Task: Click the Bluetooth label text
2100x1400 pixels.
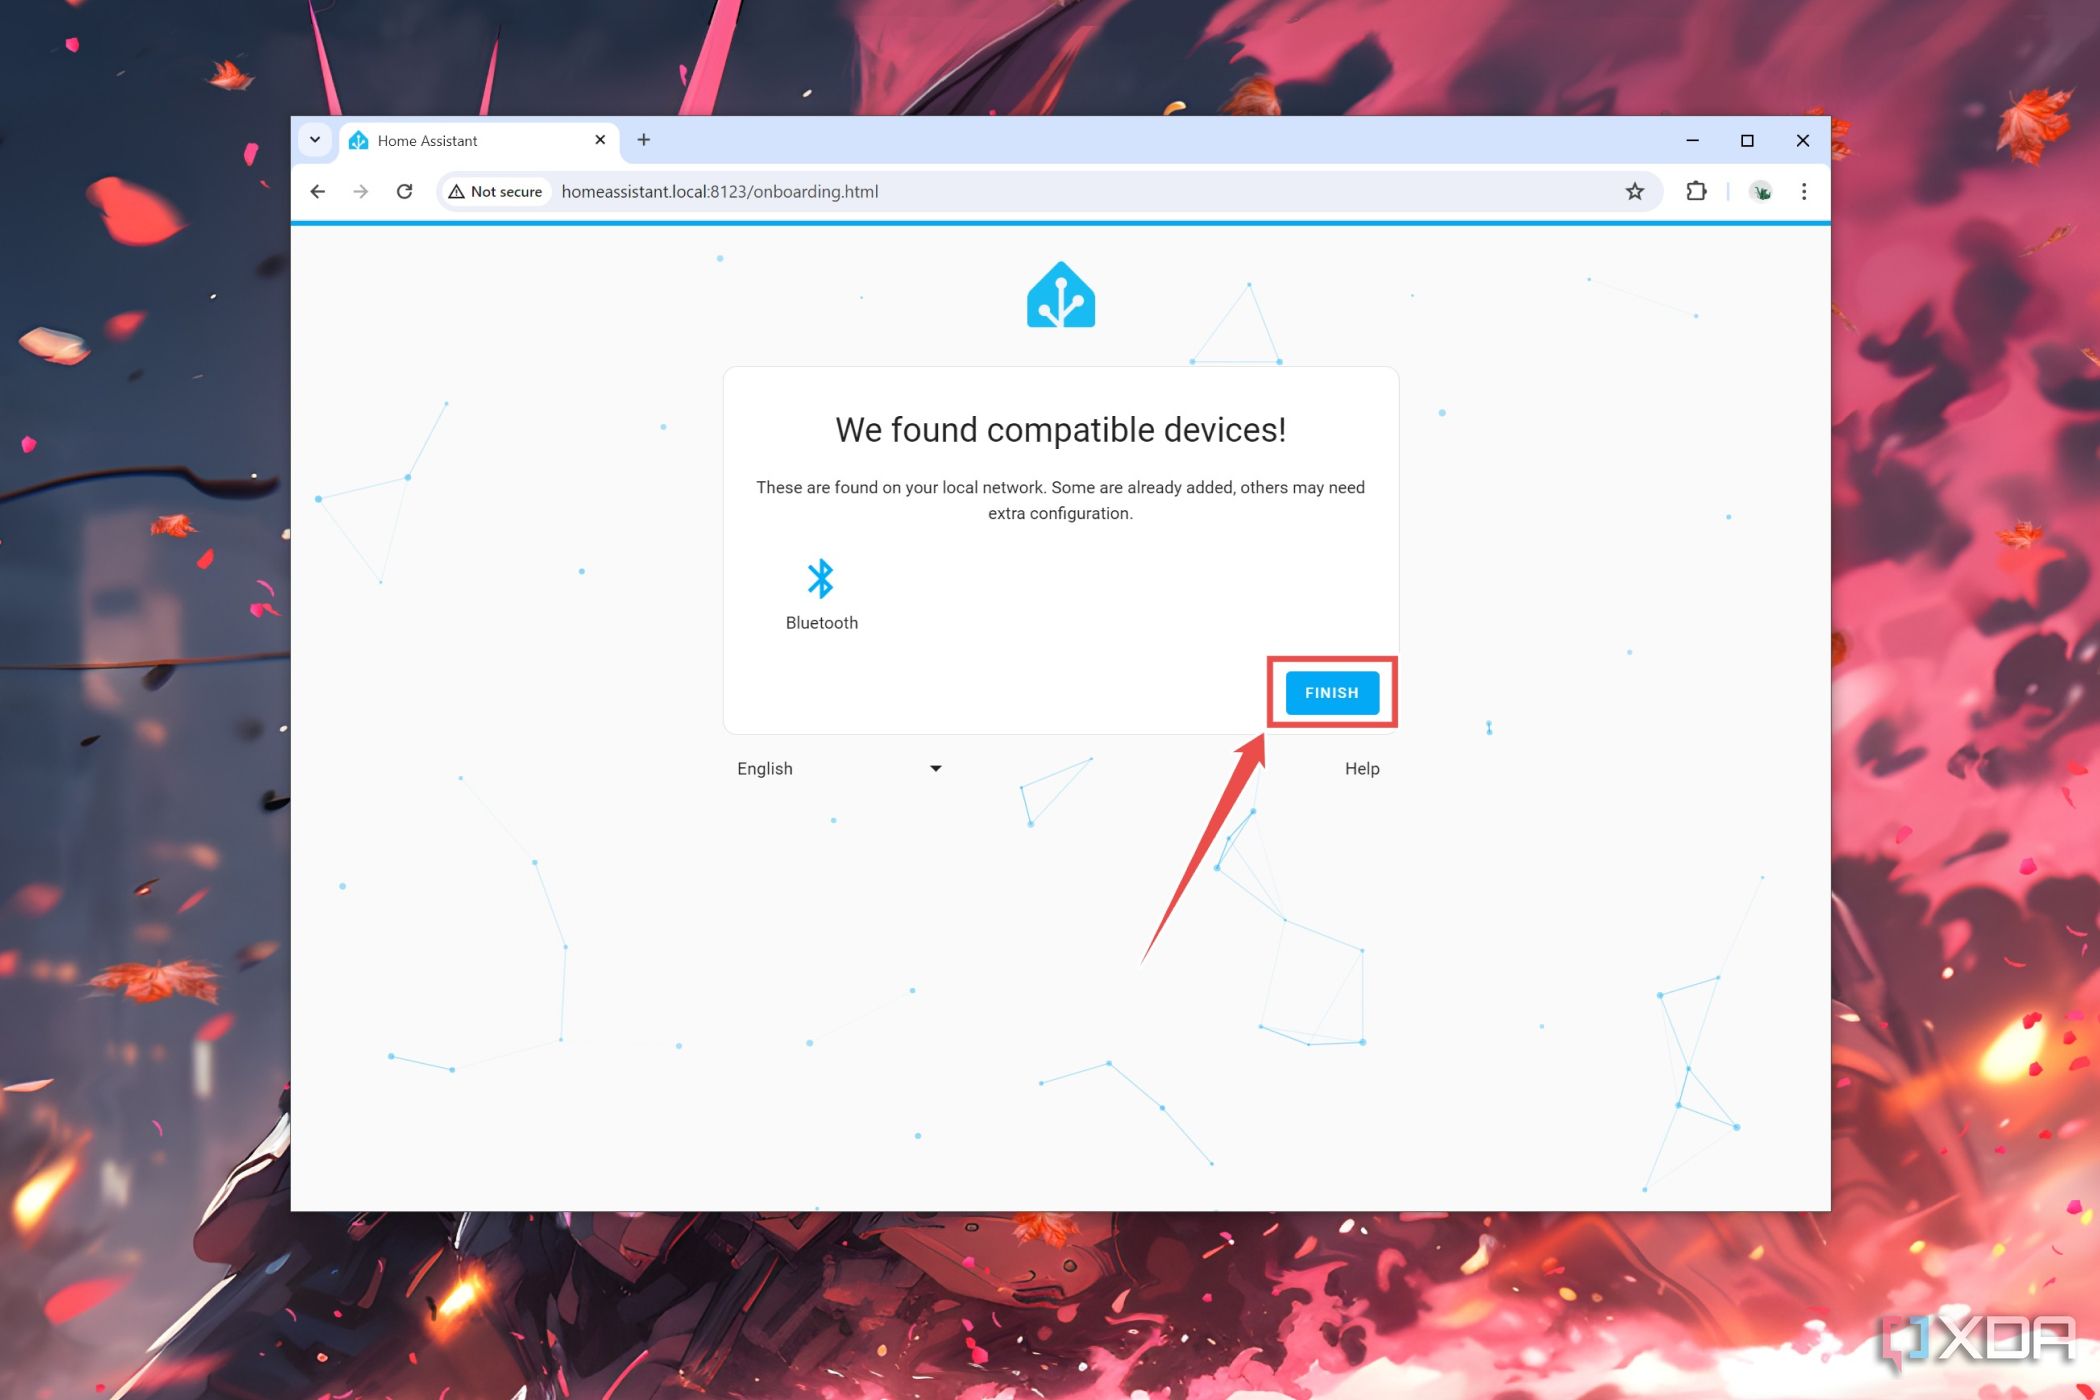Action: click(x=822, y=622)
